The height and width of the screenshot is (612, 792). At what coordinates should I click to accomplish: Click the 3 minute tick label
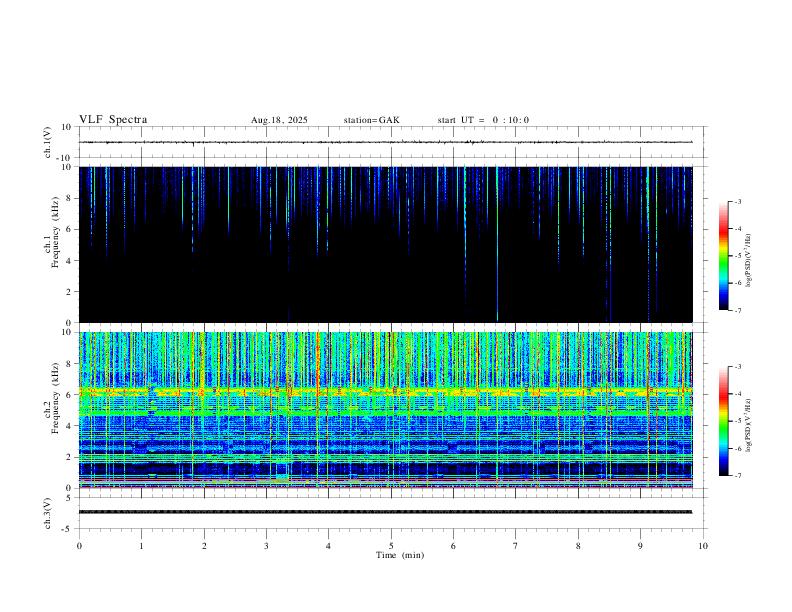click(x=267, y=546)
